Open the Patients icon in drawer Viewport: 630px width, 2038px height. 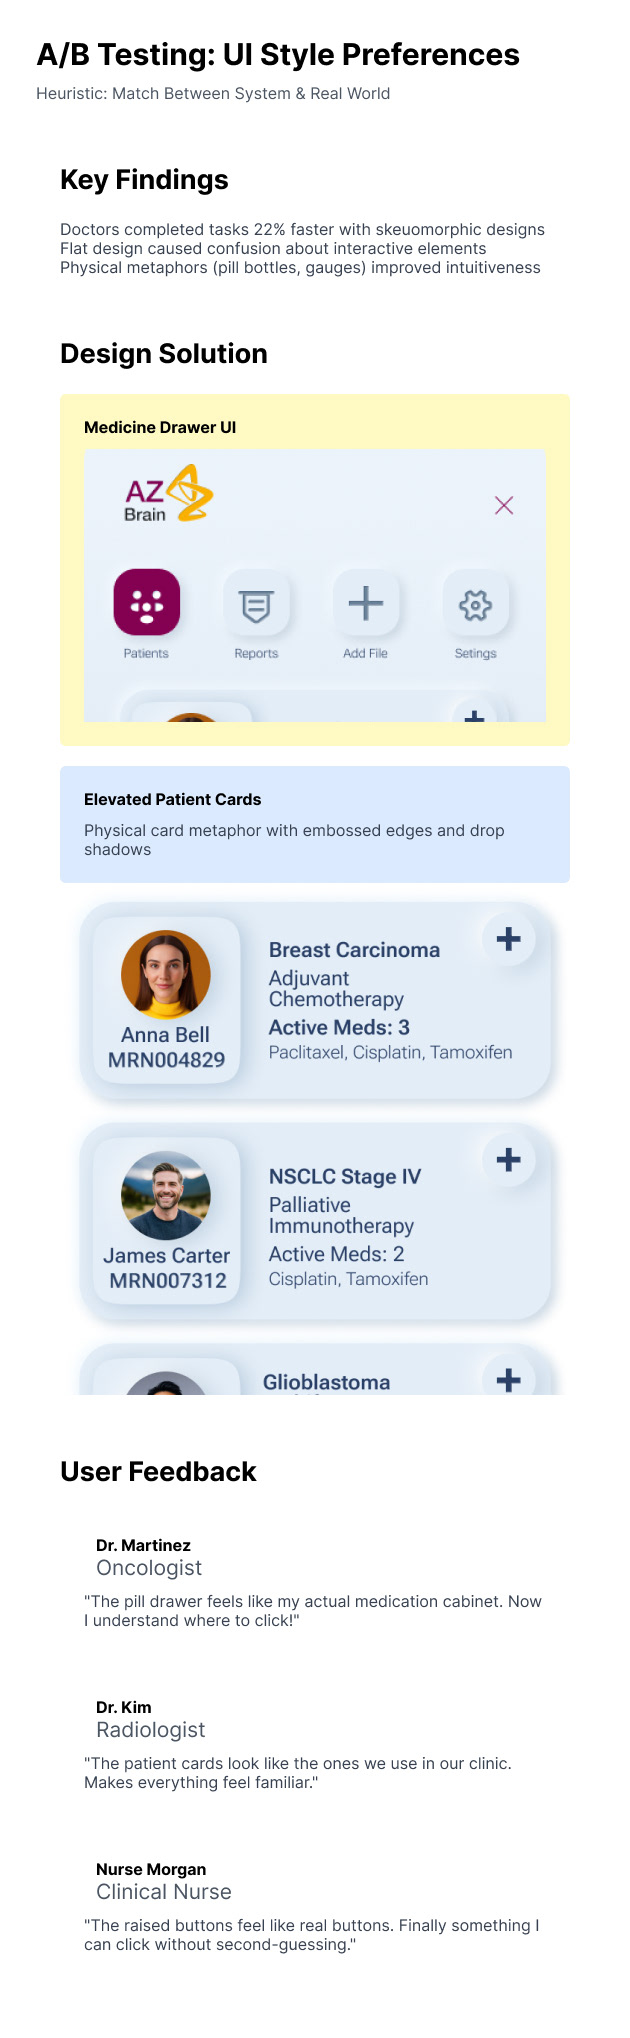click(x=147, y=602)
